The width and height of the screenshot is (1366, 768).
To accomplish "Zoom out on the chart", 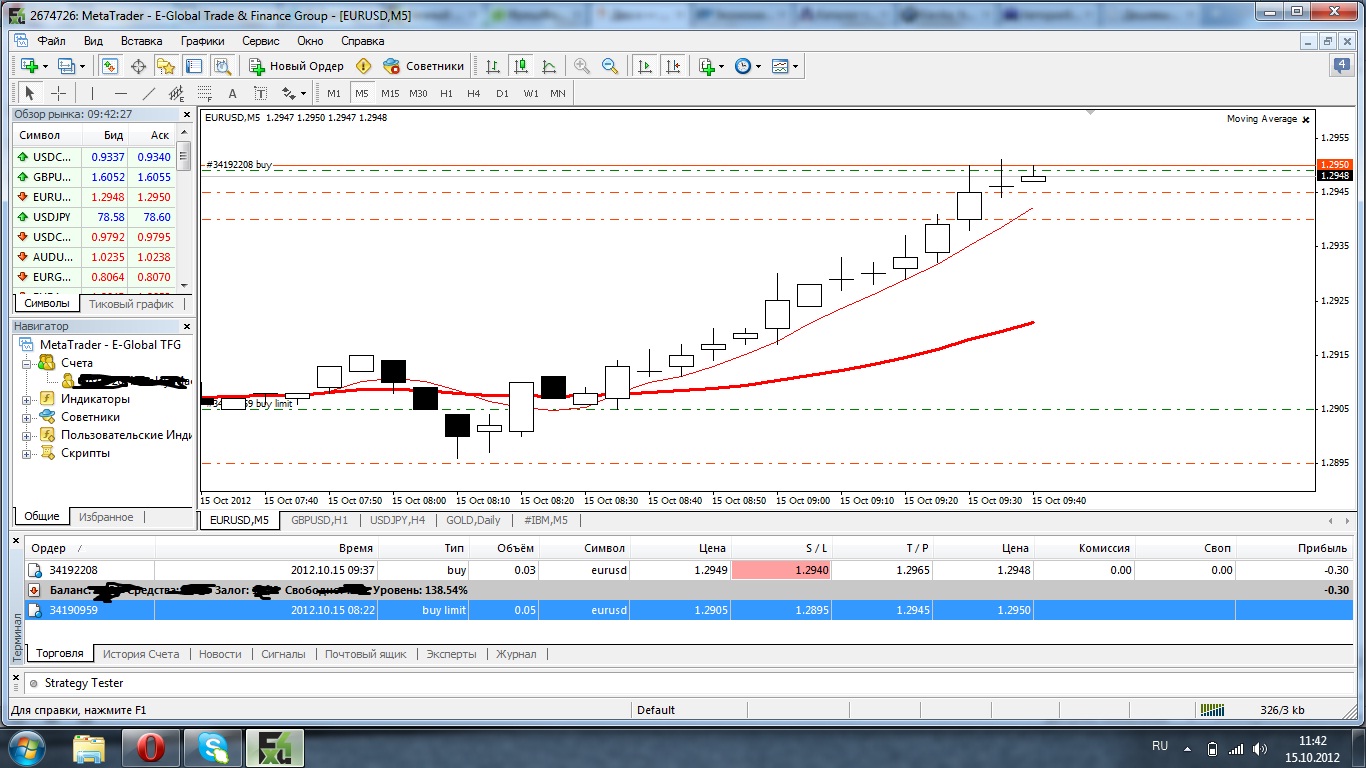I will coord(610,66).
